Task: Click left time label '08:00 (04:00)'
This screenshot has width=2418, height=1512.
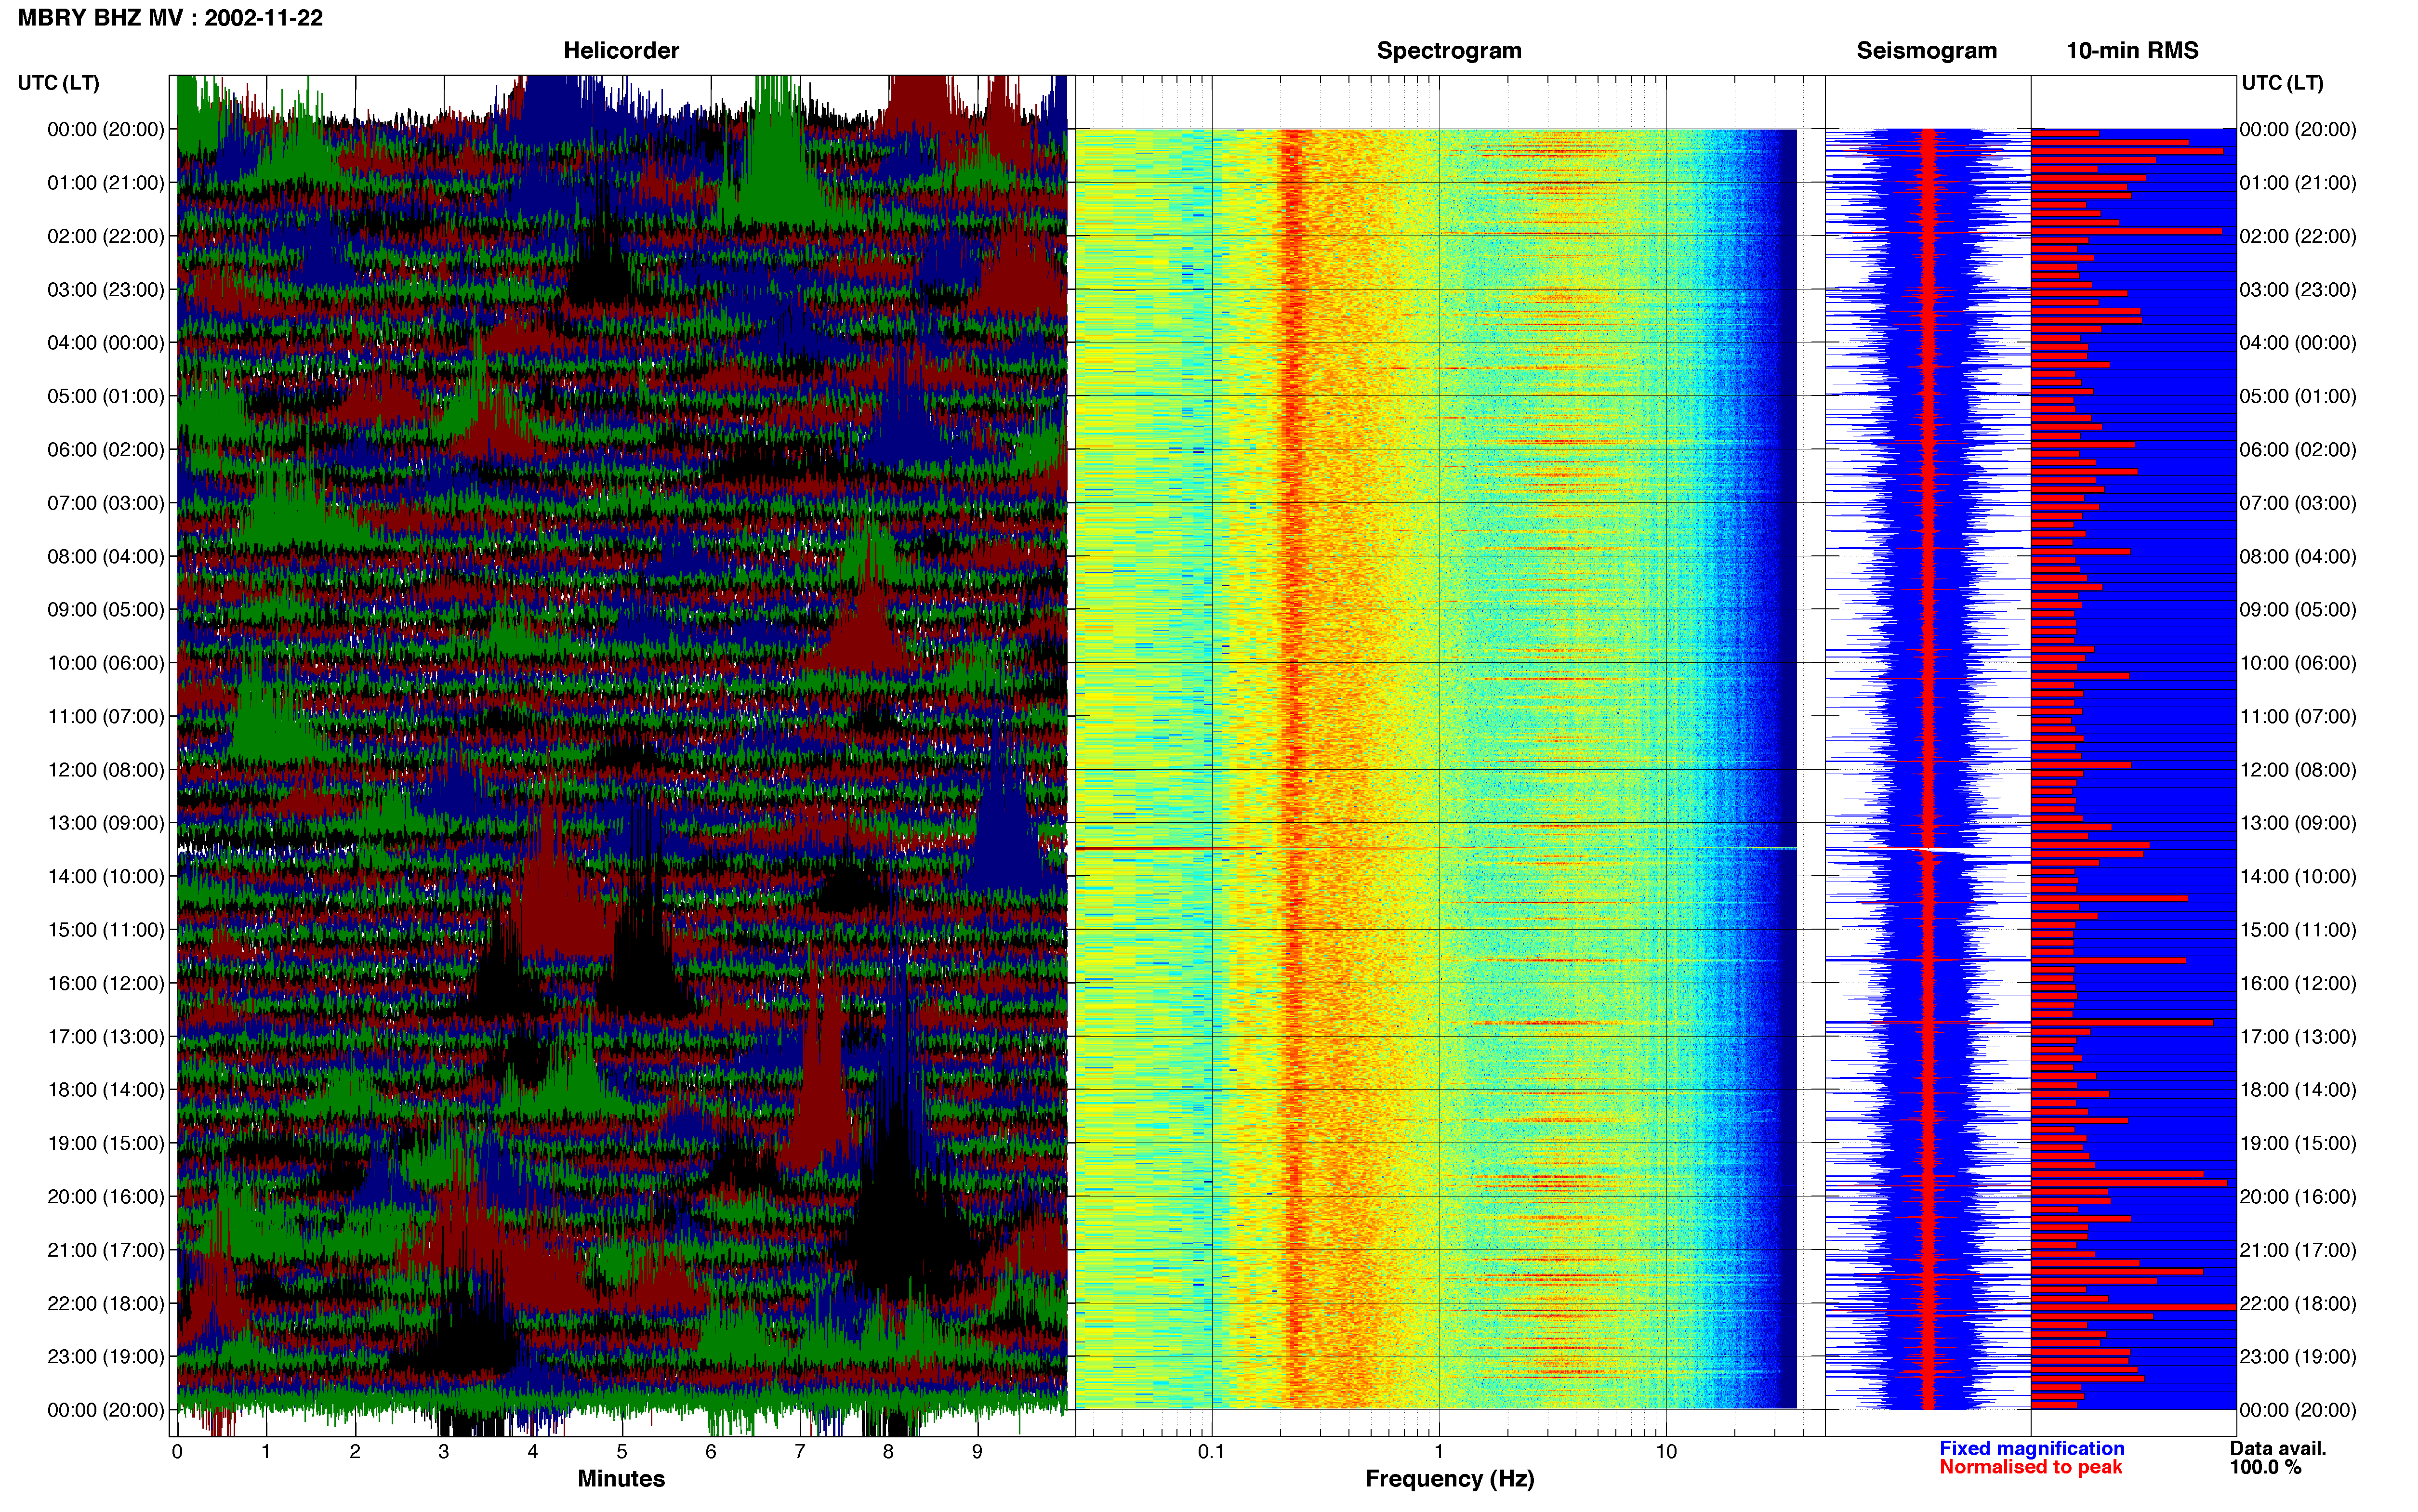Action: pos(106,556)
